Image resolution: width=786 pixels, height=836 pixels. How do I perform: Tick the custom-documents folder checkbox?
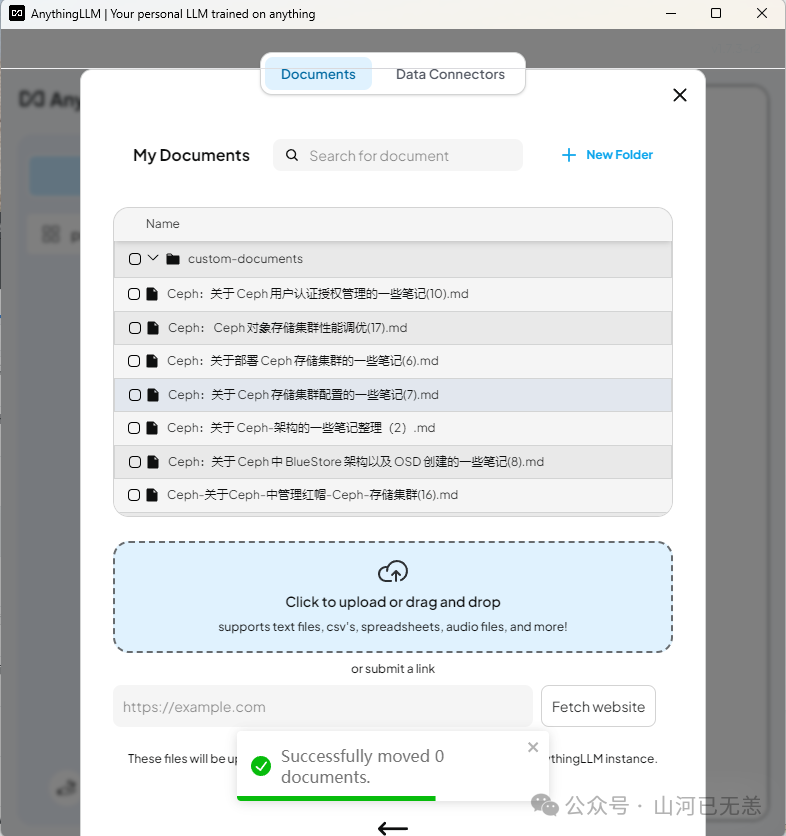coord(135,259)
